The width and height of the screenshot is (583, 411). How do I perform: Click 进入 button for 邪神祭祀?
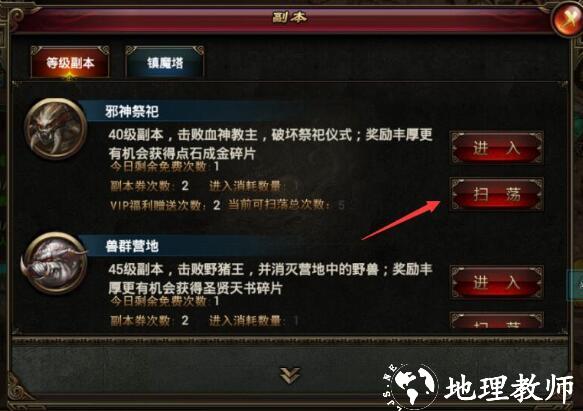[x=497, y=148]
